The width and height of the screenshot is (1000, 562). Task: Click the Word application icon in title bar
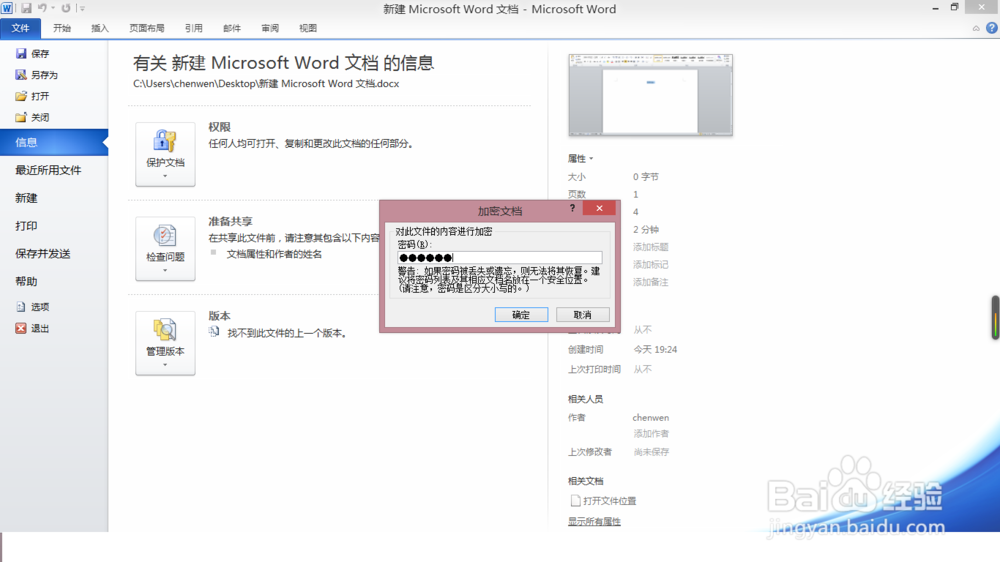[7, 8]
